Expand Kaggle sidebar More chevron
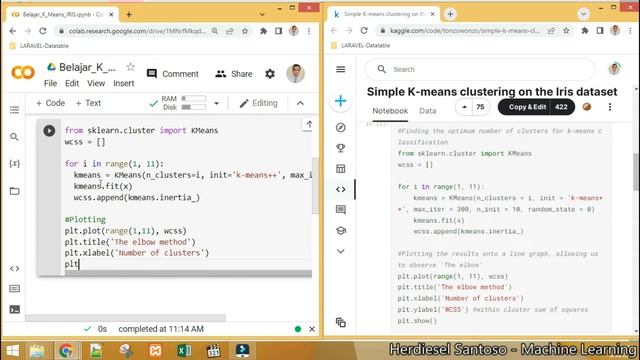640x360 pixels. (x=340, y=251)
